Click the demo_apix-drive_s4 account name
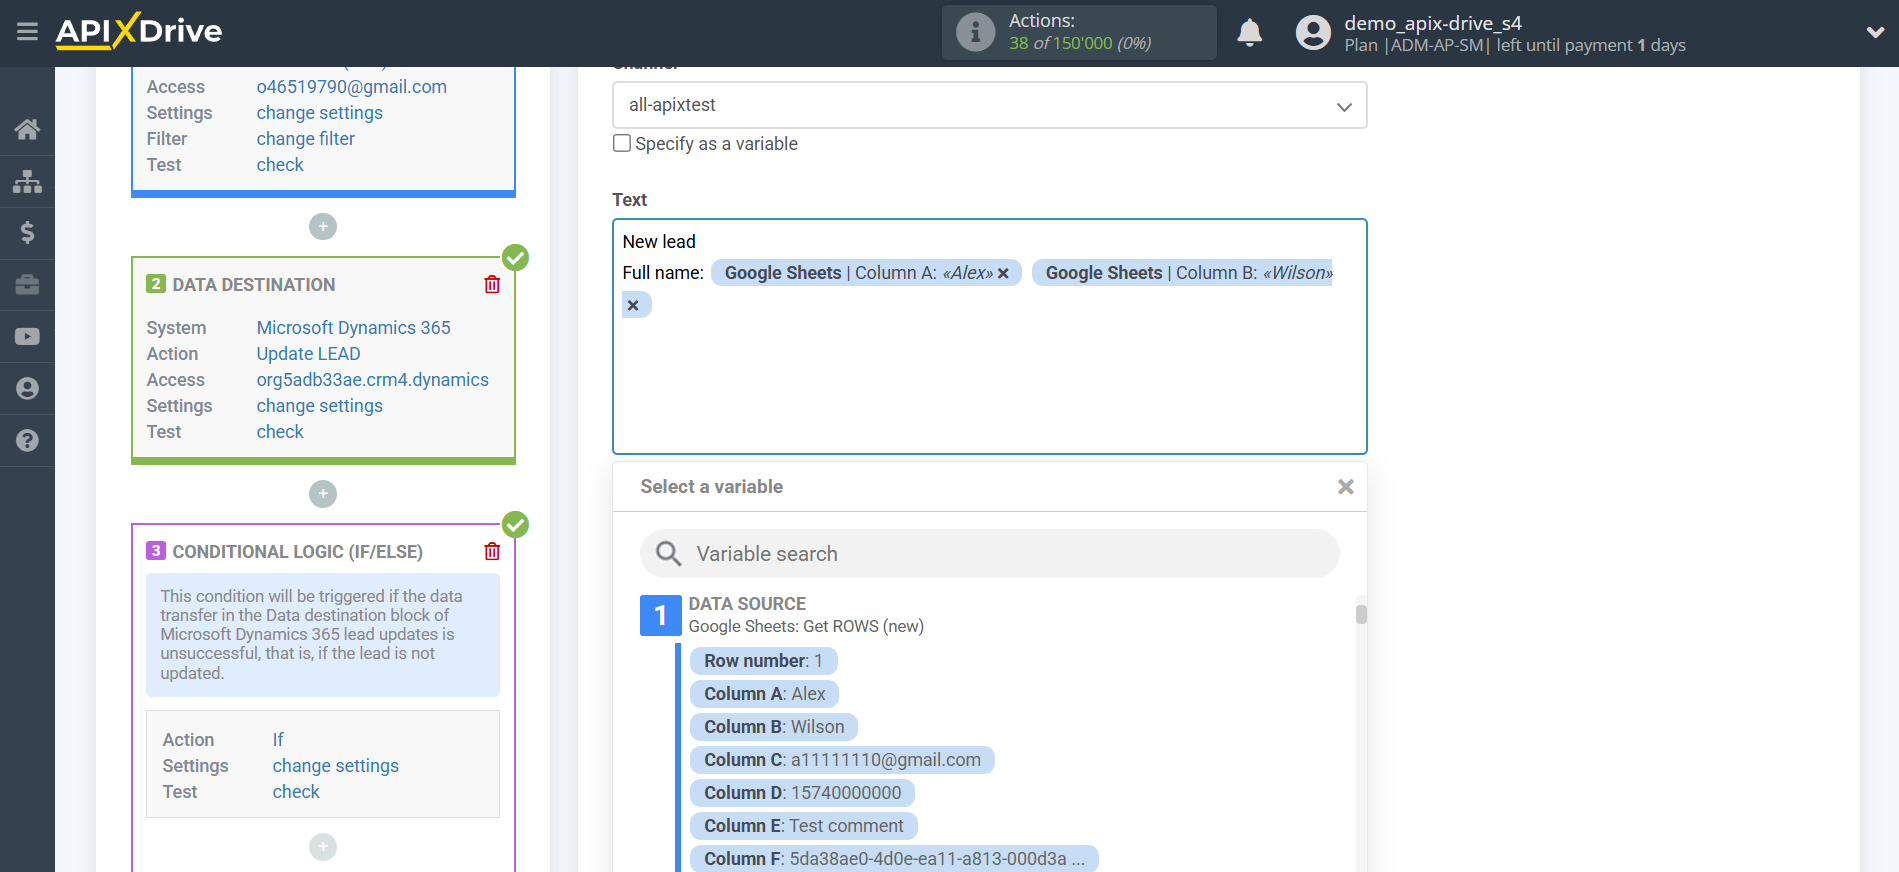The height and width of the screenshot is (872, 1899). click(1432, 23)
